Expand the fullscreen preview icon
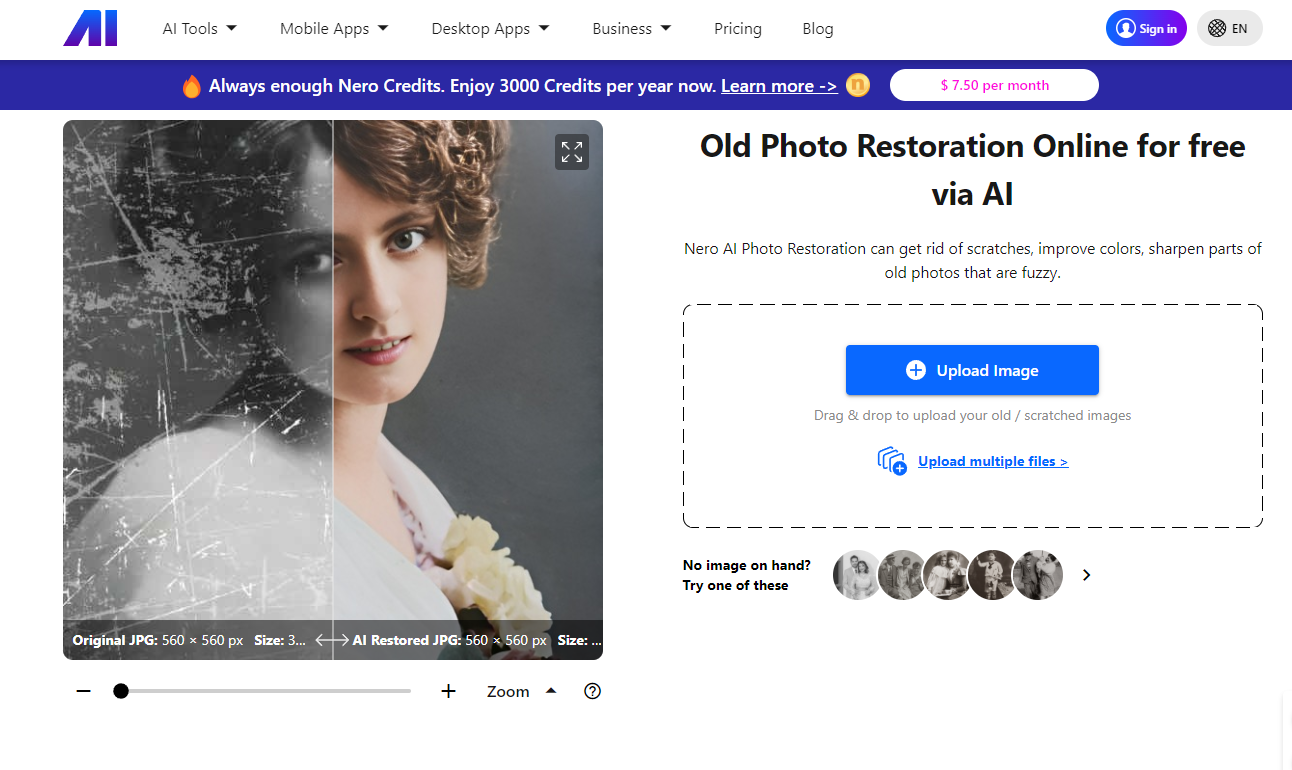 click(x=572, y=152)
